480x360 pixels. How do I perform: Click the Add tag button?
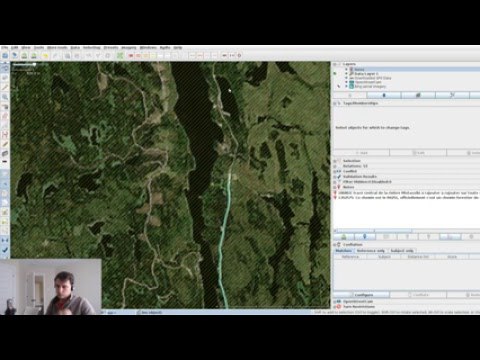361,153
